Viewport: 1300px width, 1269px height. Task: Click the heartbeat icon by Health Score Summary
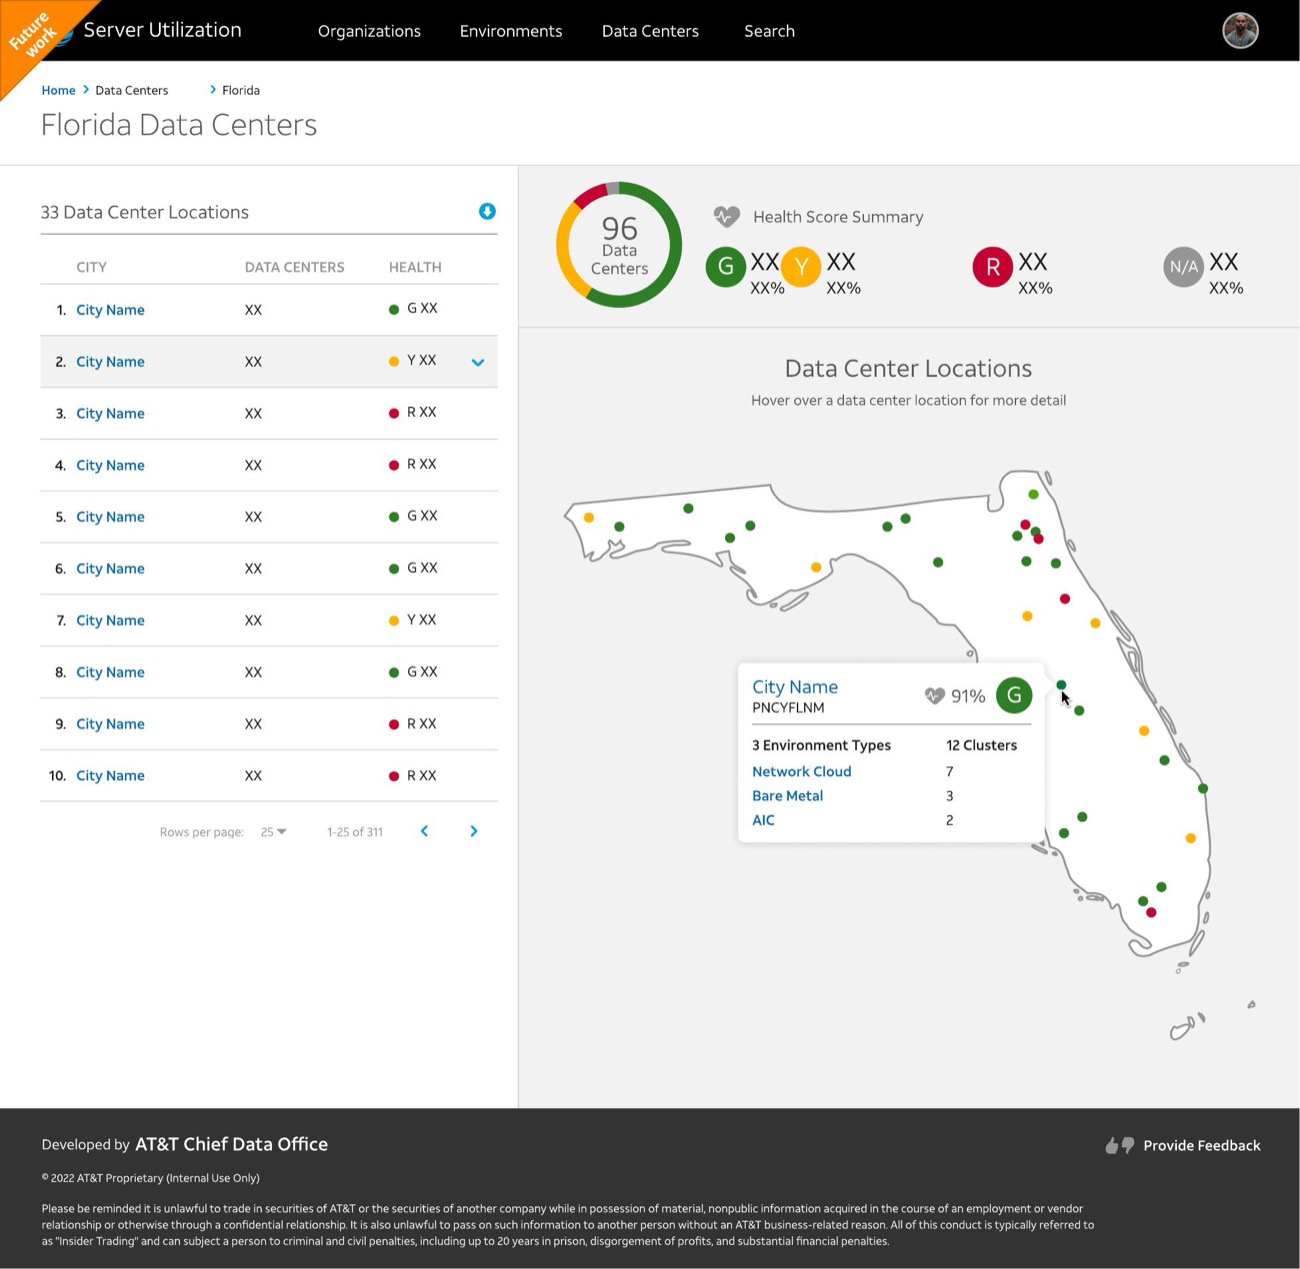(726, 216)
